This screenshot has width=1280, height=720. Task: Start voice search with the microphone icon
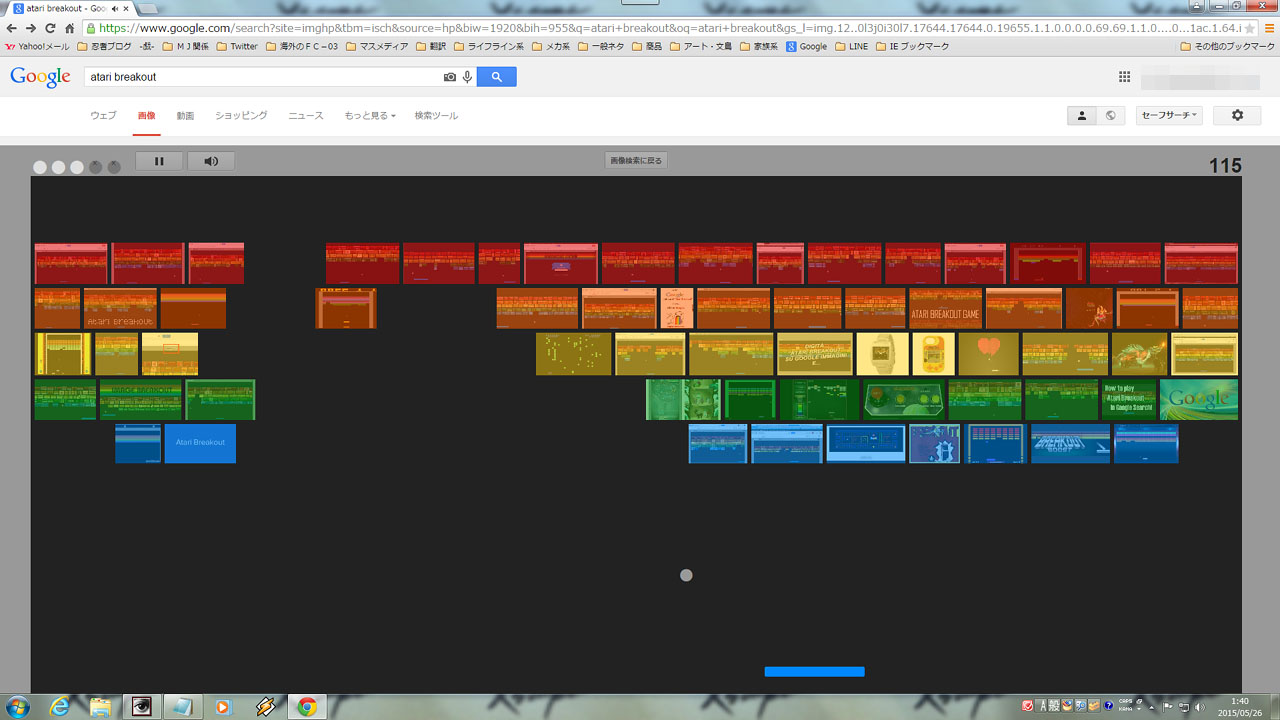(467, 77)
